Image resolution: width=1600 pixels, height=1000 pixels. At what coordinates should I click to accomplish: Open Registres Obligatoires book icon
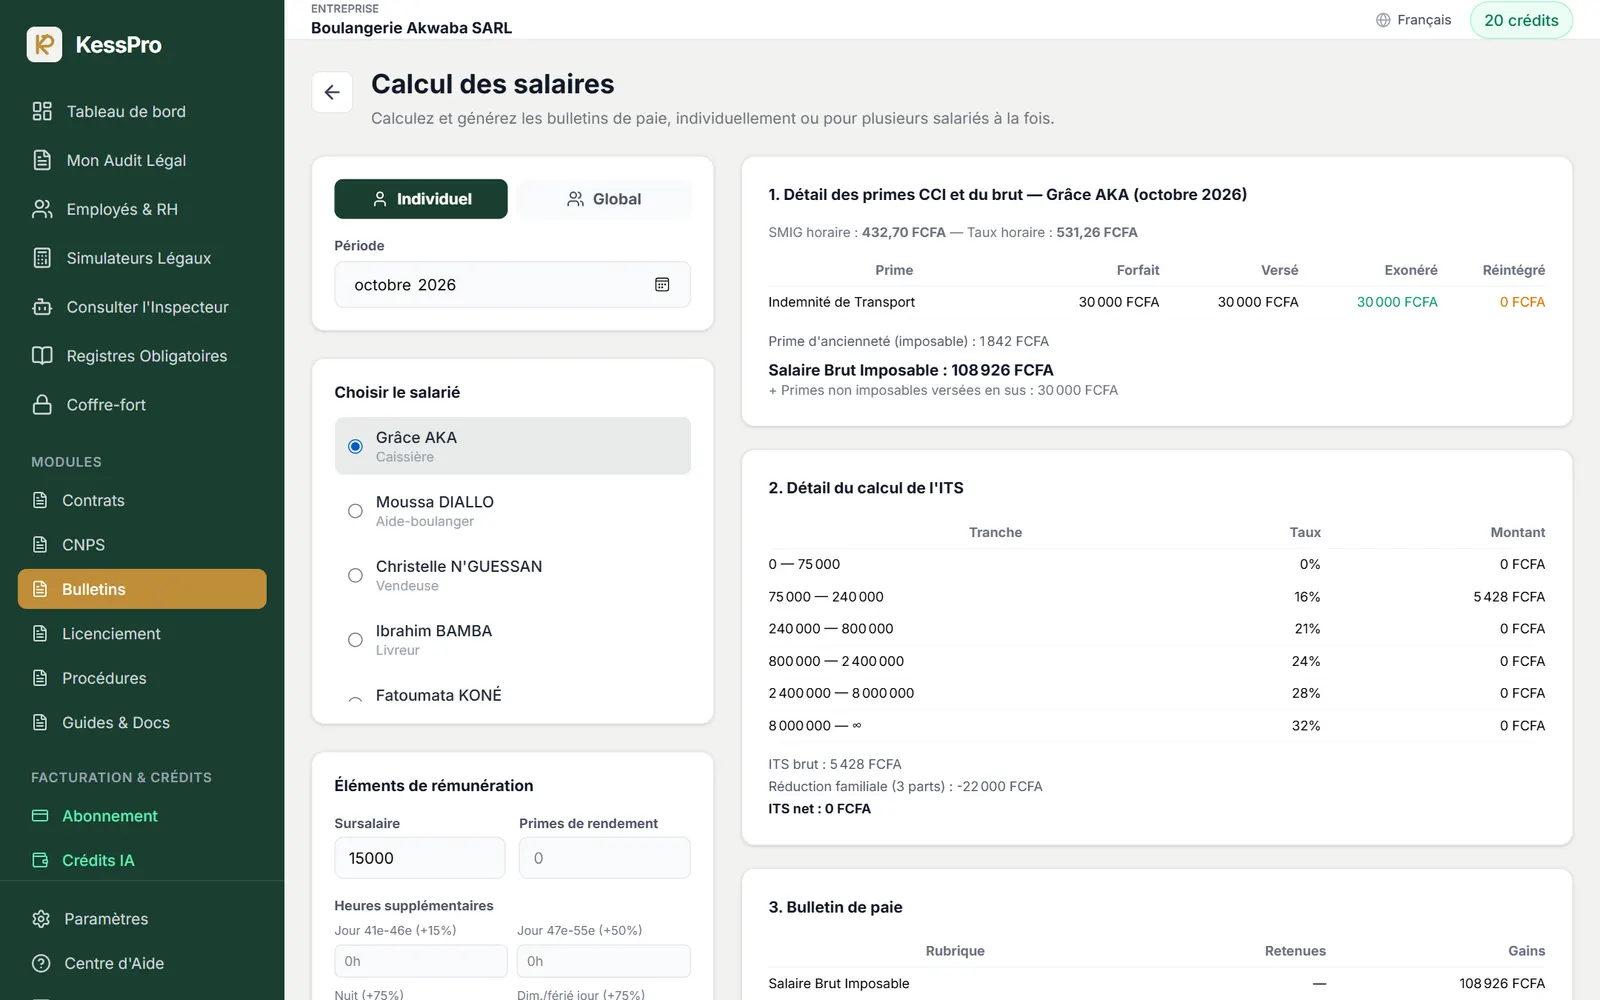click(42, 356)
